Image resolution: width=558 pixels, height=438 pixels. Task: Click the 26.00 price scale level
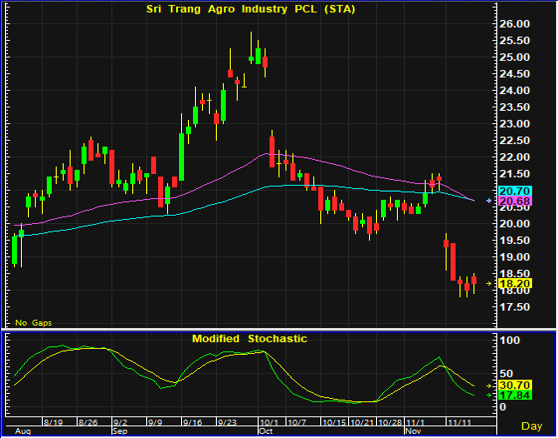(515, 24)
